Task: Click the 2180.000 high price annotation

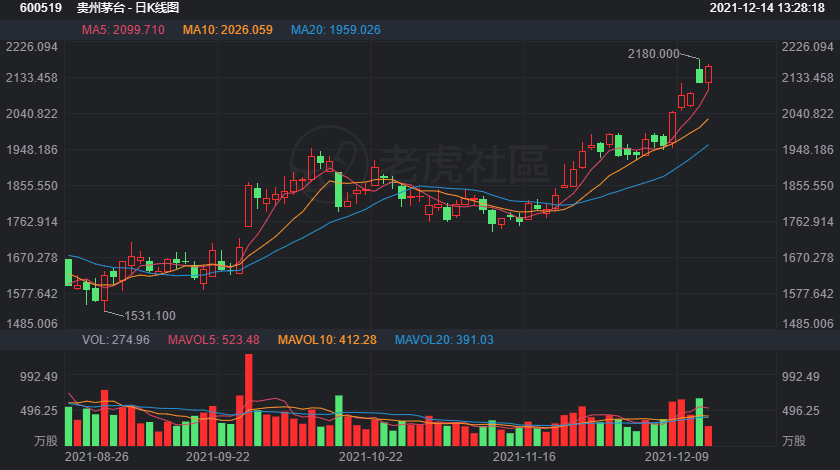Action: (x=654, y=54)
